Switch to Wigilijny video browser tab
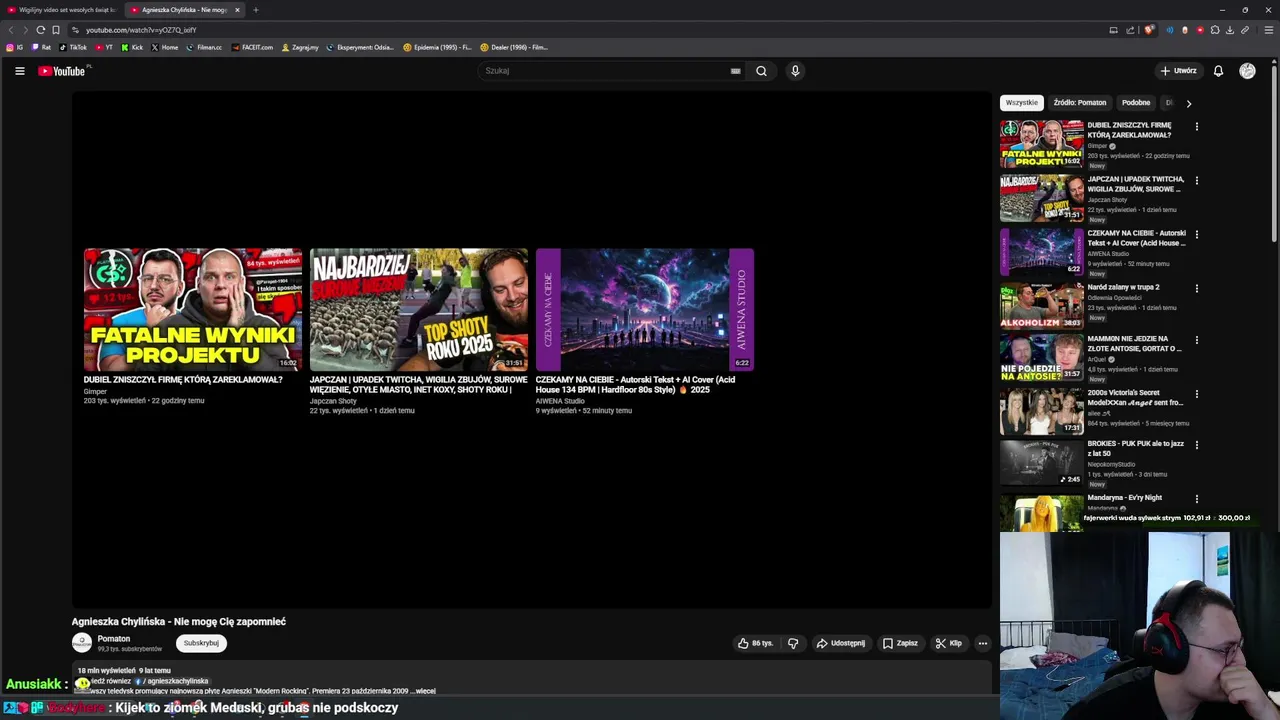 pos(61,10)
